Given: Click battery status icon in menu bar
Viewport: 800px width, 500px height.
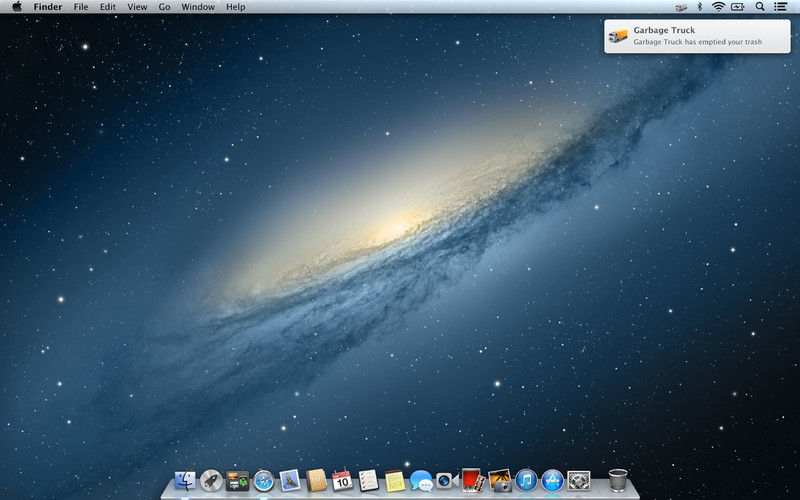Looking at the screenshot, I should point(738,7).
